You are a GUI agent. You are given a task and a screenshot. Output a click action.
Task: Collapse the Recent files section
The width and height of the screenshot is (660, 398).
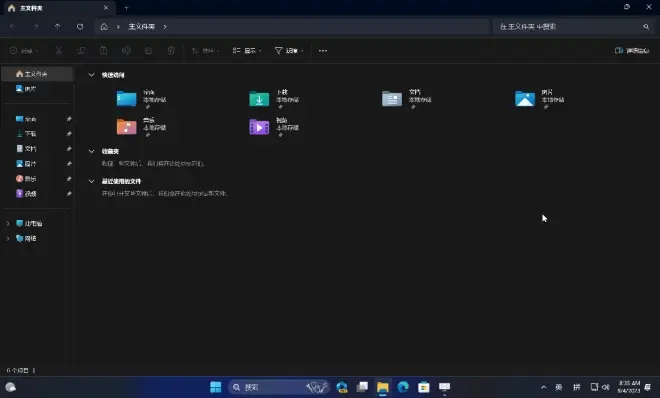[91, 181]
